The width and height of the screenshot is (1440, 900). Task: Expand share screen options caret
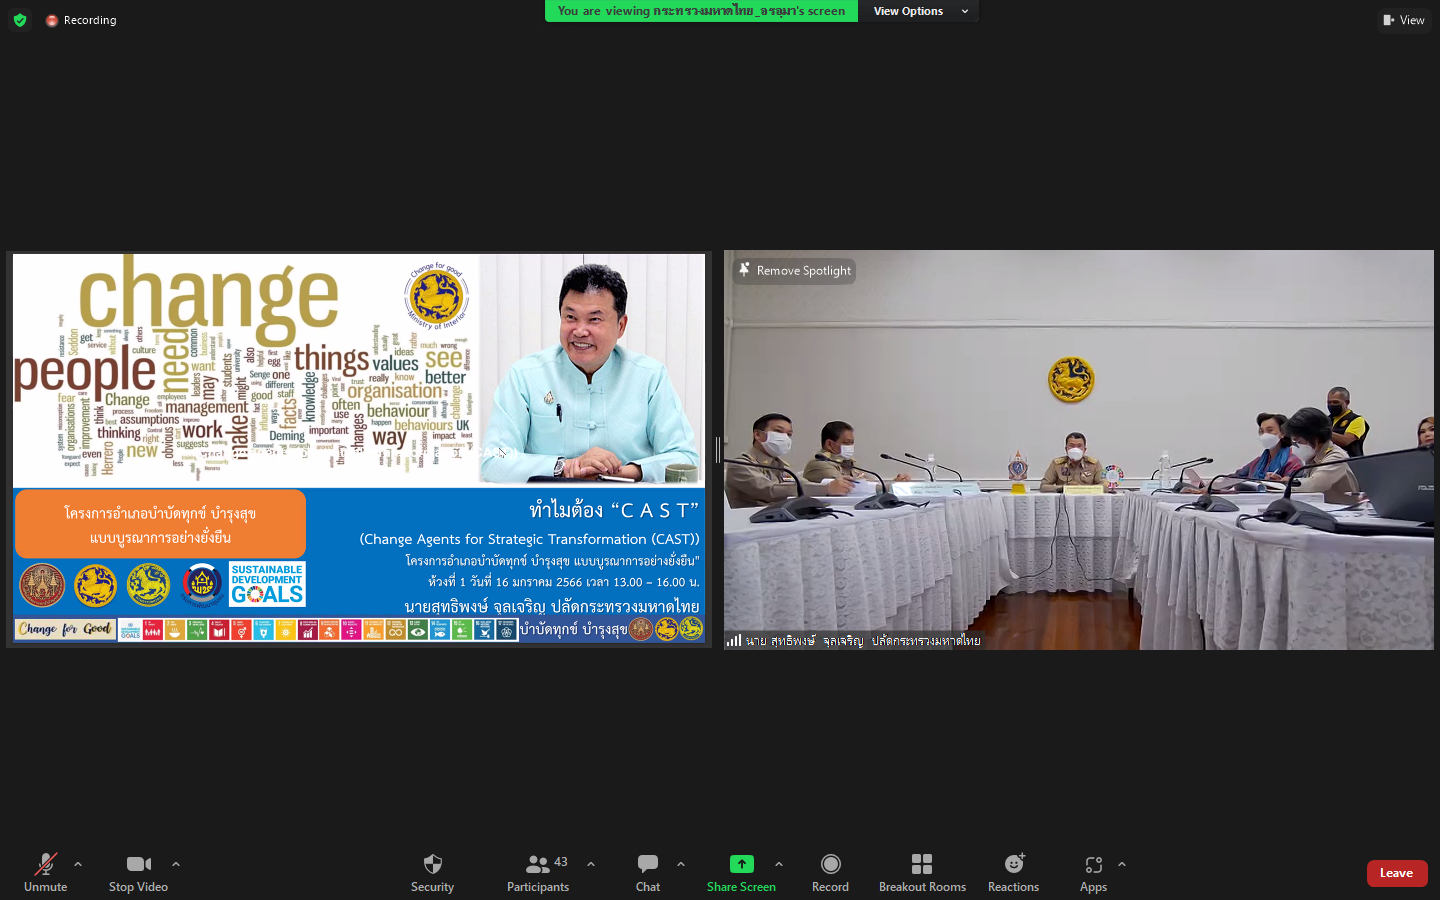(779, 864)
